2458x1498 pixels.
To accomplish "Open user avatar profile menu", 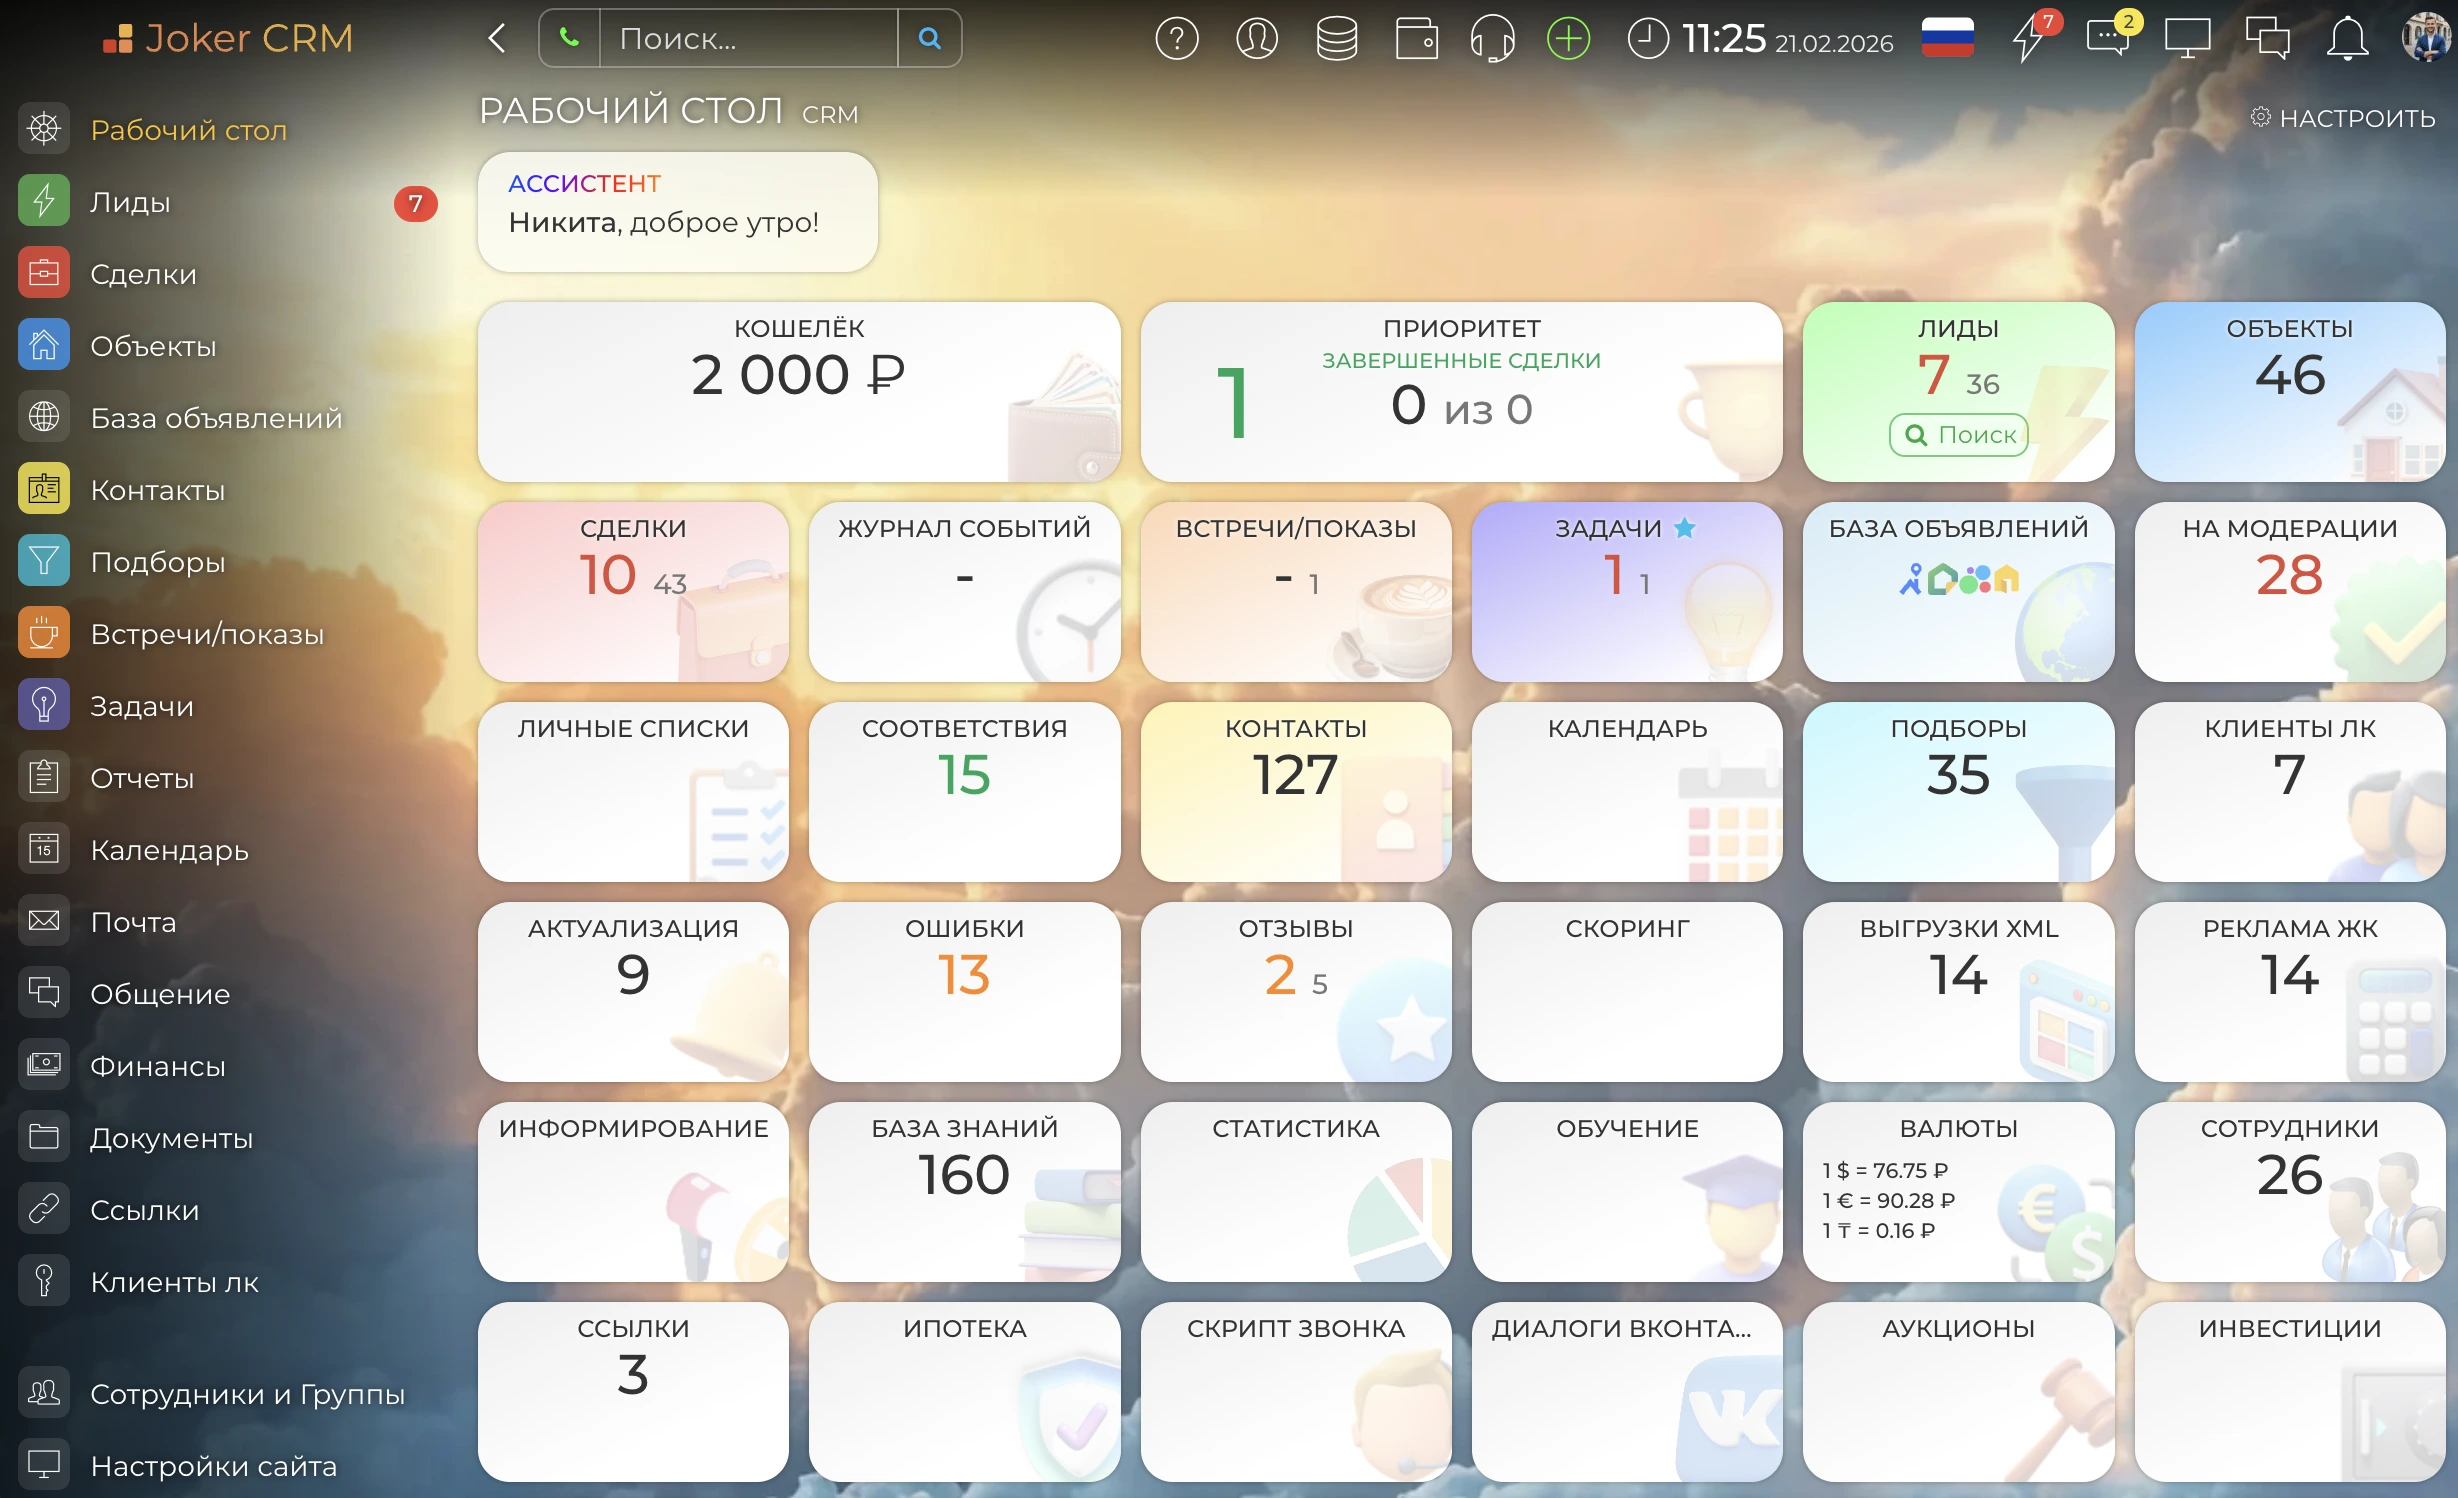I will tap(2426, 37).
